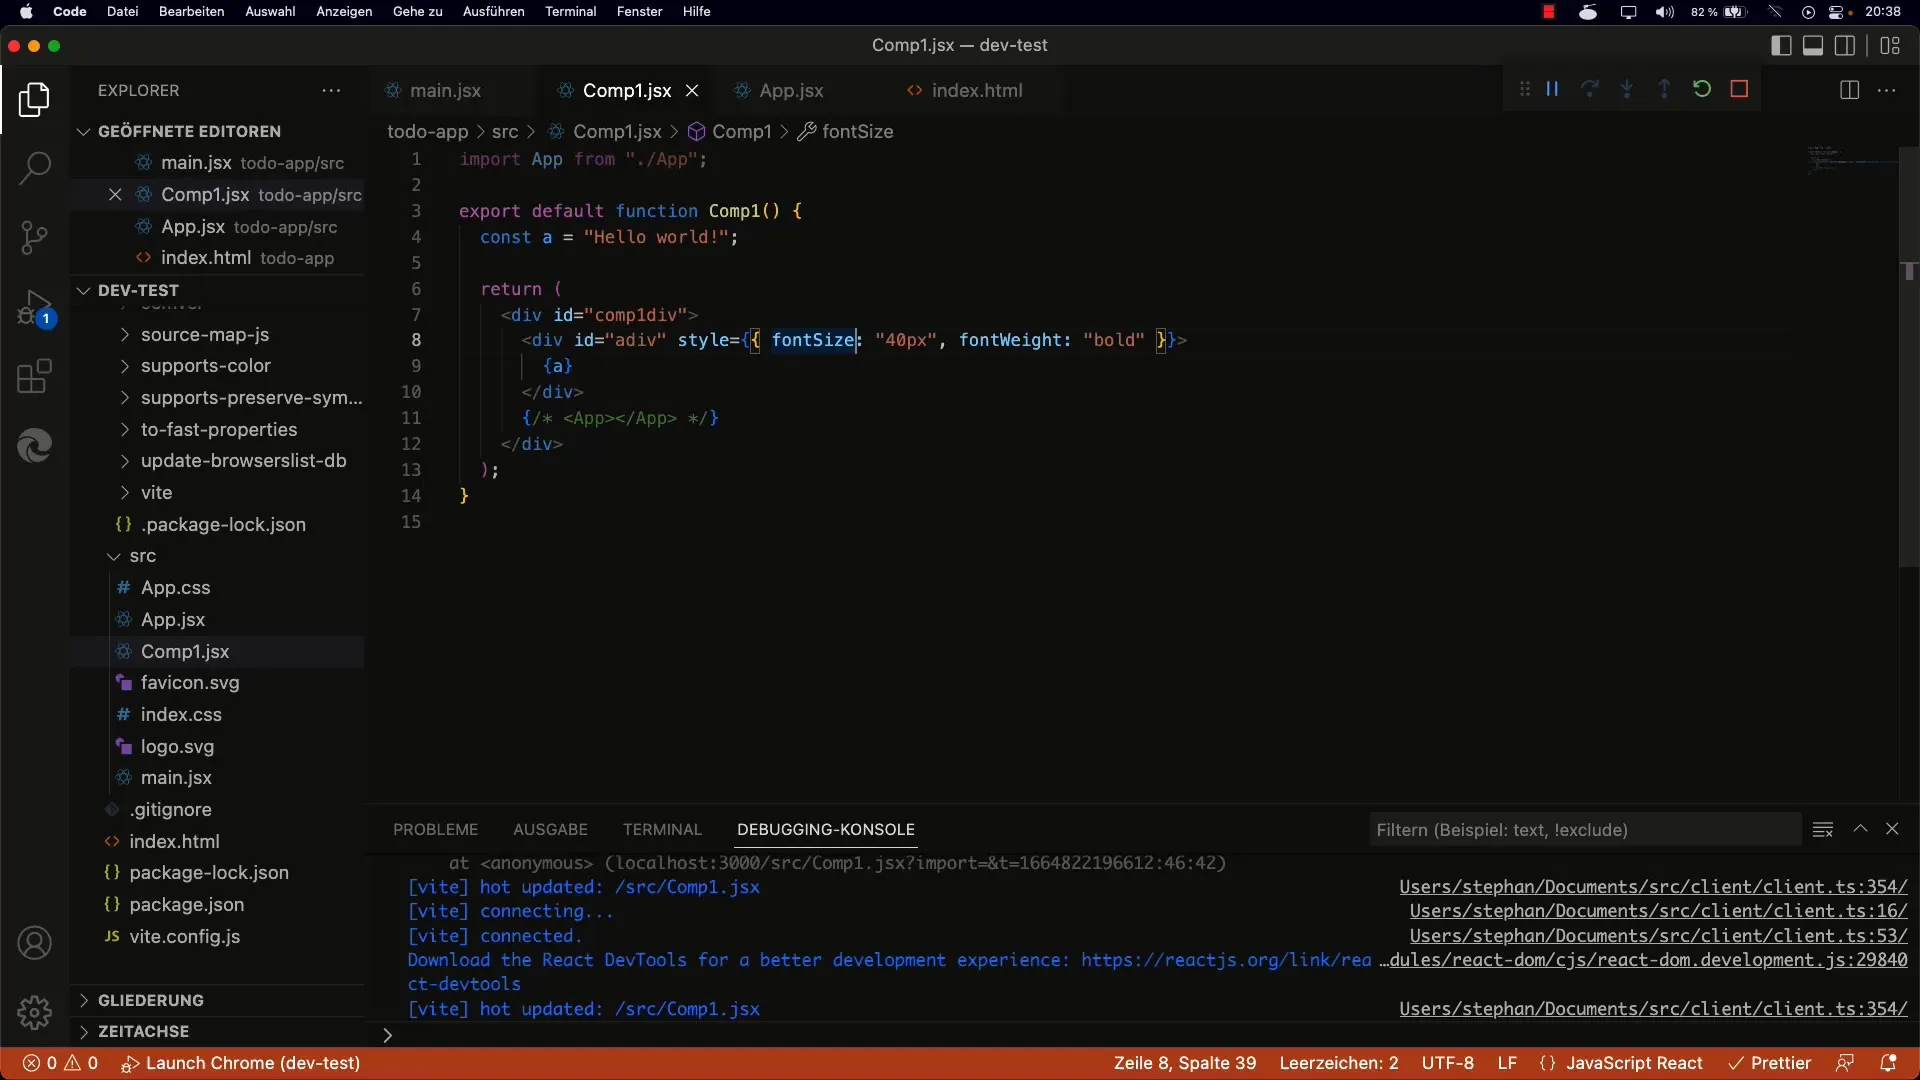Click the feedback icon in status bar
Image resolution: width=1920 pixels, height=1080 pixels.
point(1845,1063)
